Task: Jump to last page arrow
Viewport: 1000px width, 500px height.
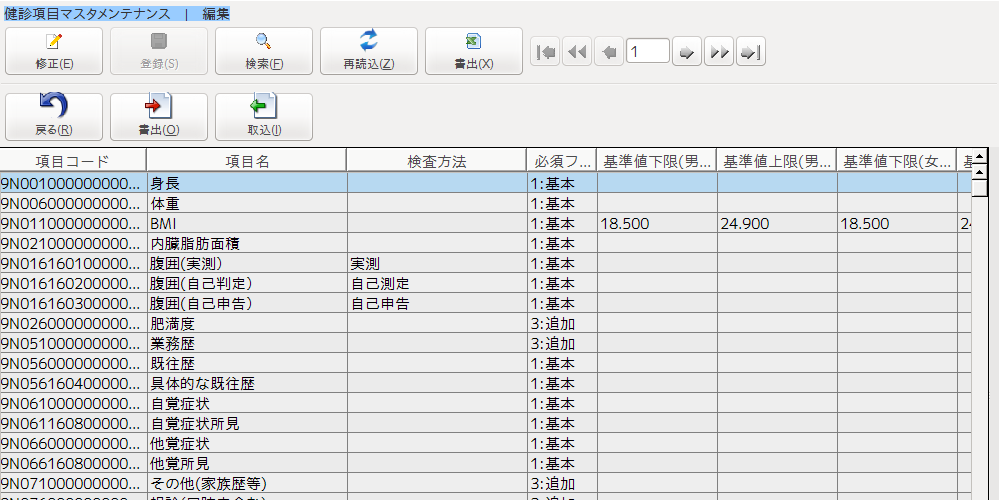Action: pos(751,52)
